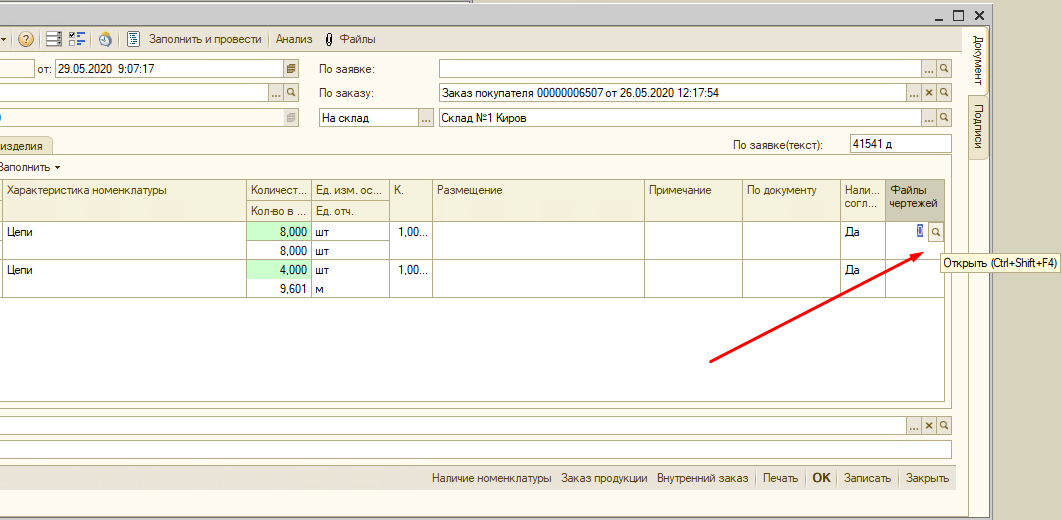Click the Печать button
Viewport: 1062px width, 520px height.
(x=780, y=478)
